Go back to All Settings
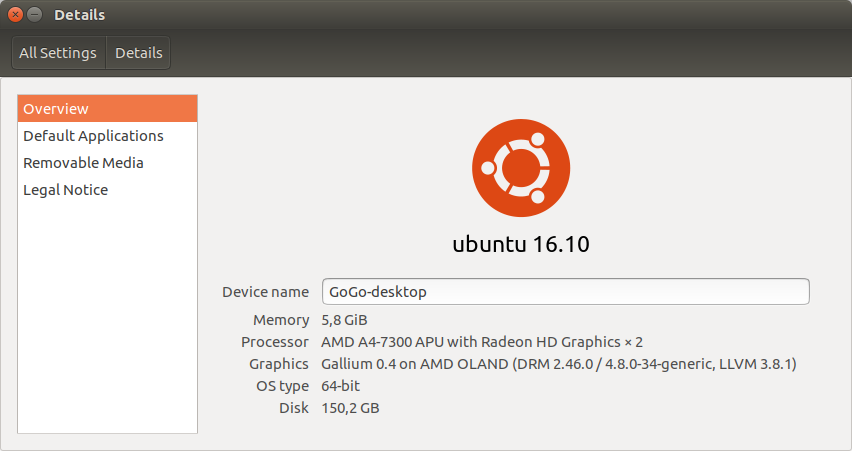 coord(58,53)
